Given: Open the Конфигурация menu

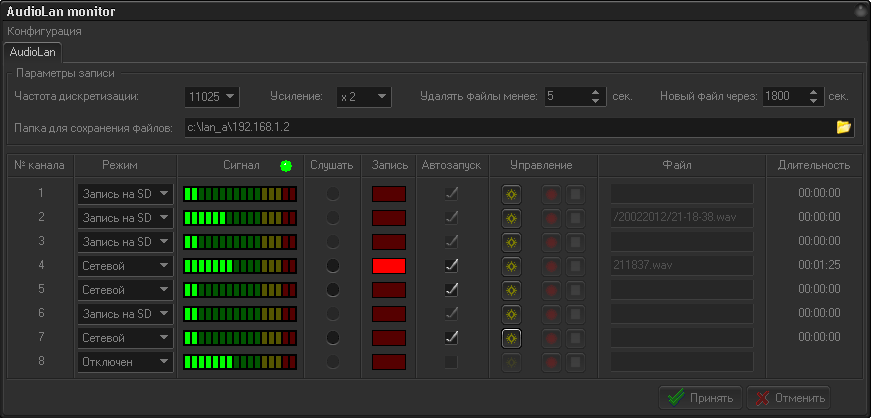Looking at the screenshot, I should [x=44, y=31].
